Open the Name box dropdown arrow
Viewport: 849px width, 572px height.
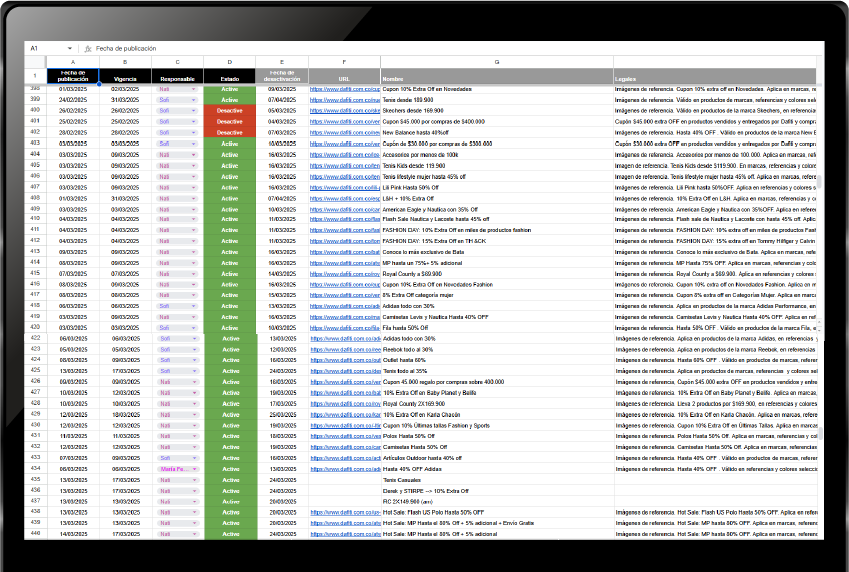point(69,49)
